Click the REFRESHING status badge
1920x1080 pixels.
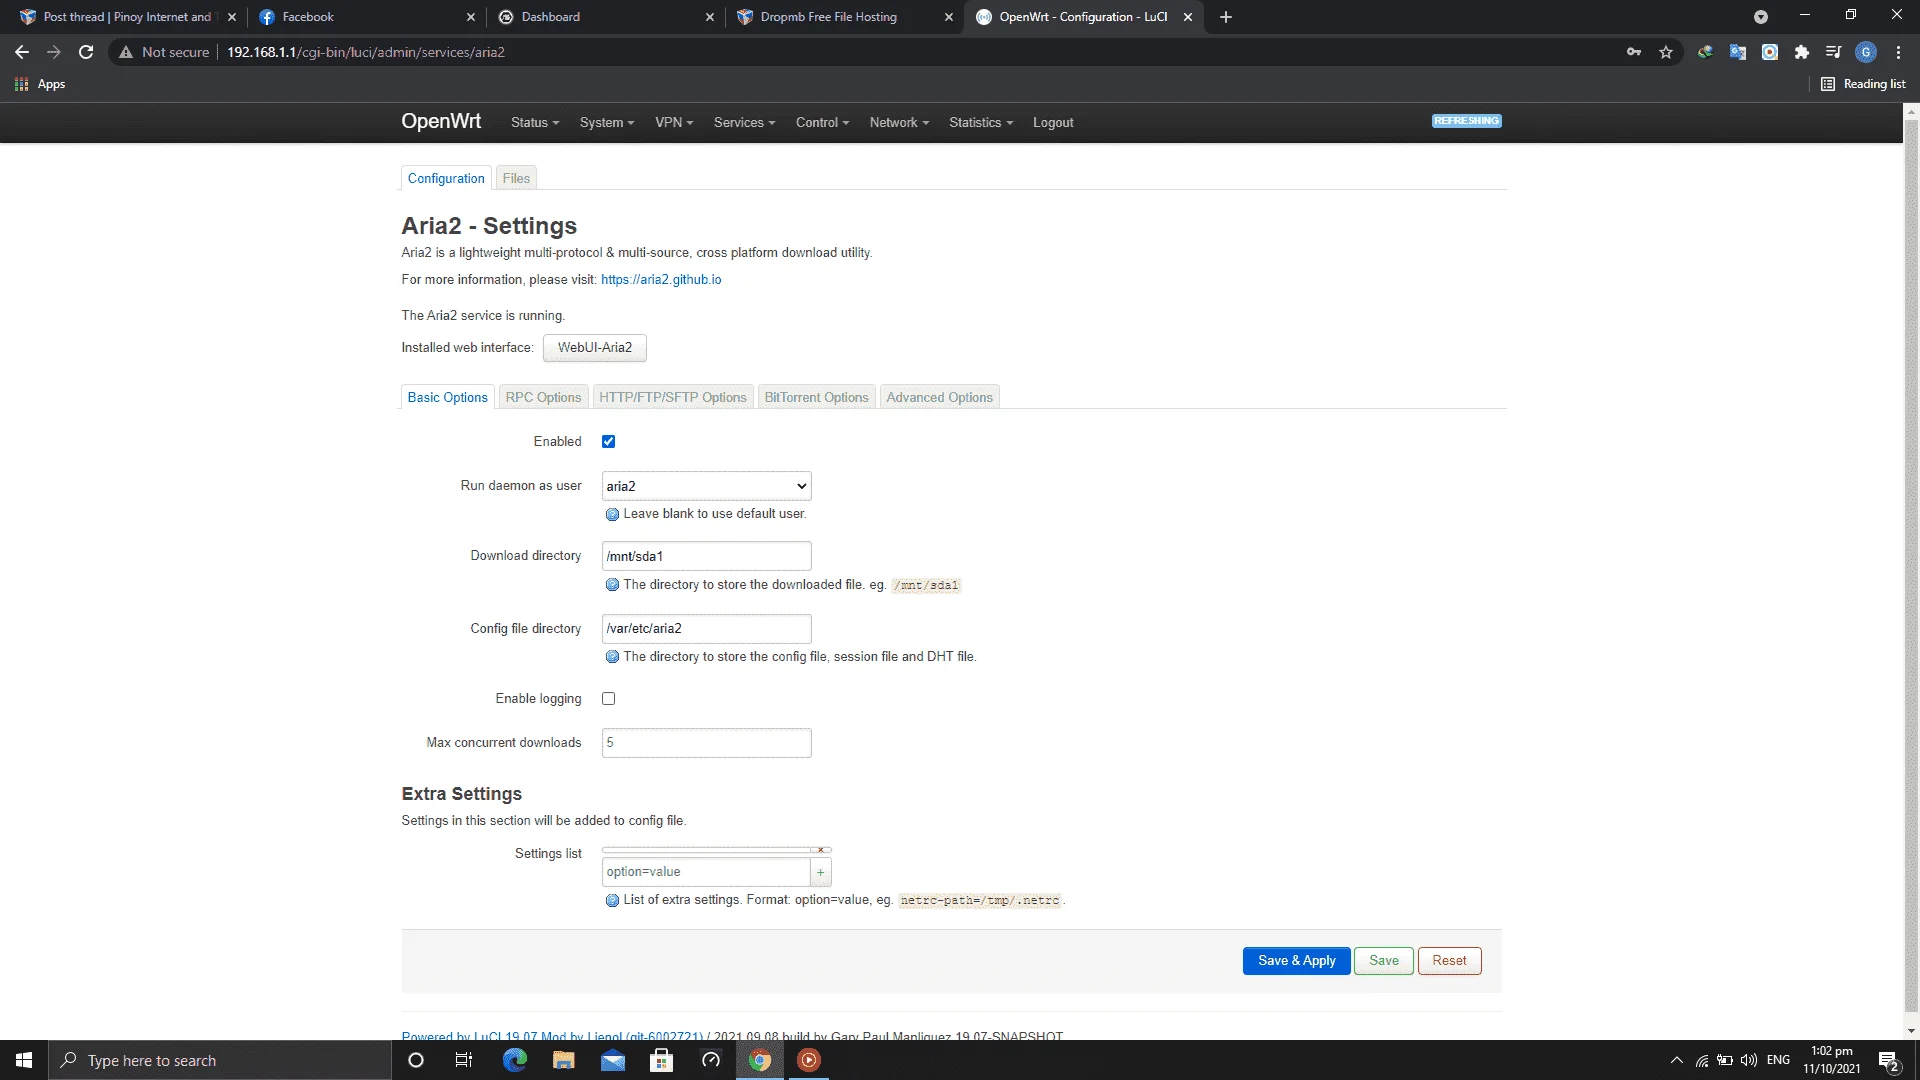(1467, 121)
